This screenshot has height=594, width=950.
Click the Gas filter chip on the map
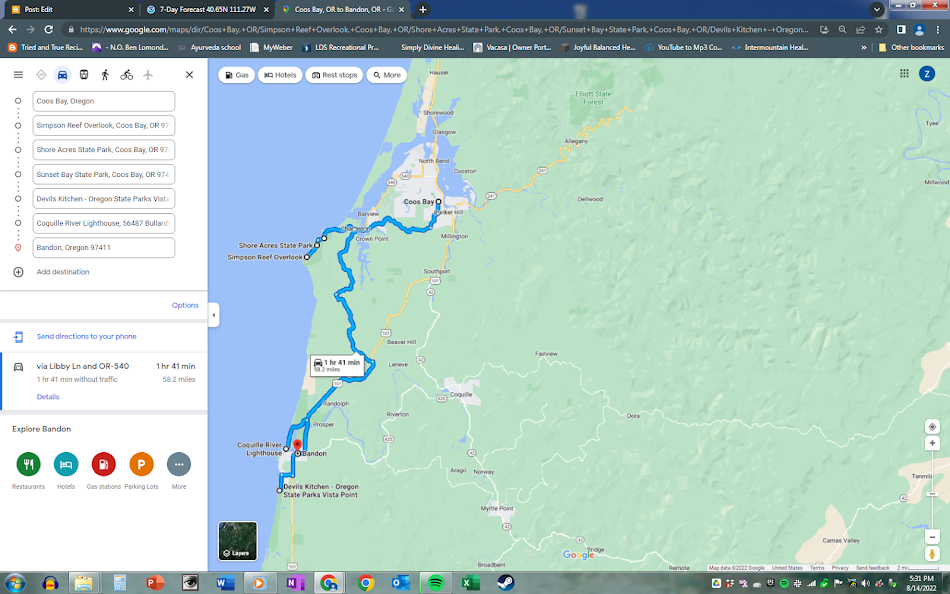(x=236, y=75)
